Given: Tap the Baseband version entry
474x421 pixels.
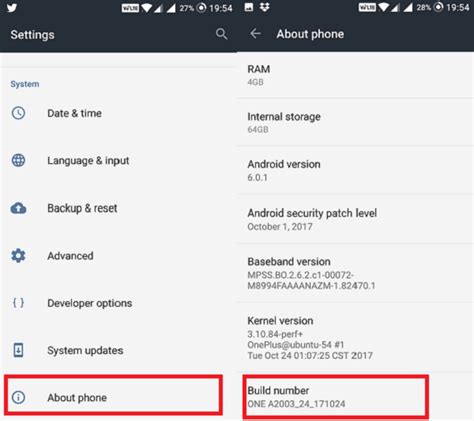Looking at the screenshot, I should coord(355,273).
